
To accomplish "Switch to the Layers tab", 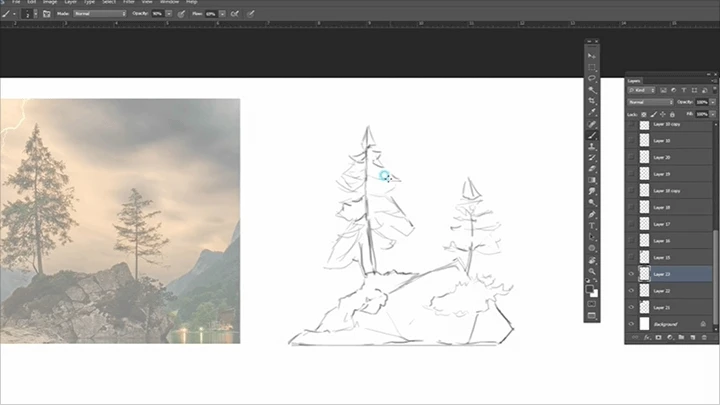I will coord(634,81).
